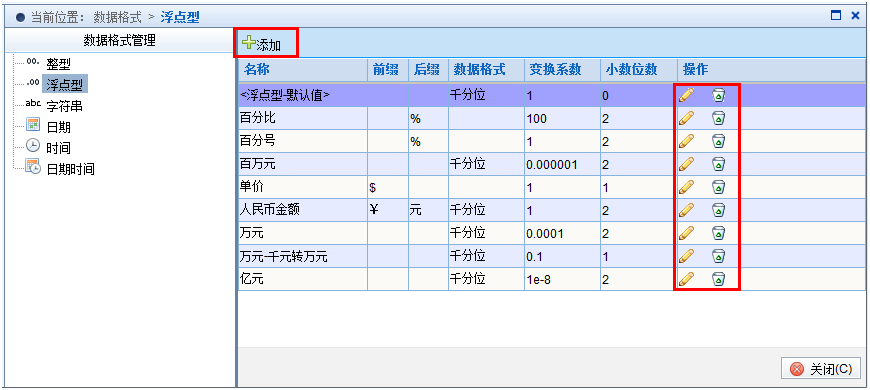The width and height of the screenshot is (870, 390).
Task: Click the edit pencil for 百分比 row
Action: coord(686,118)
